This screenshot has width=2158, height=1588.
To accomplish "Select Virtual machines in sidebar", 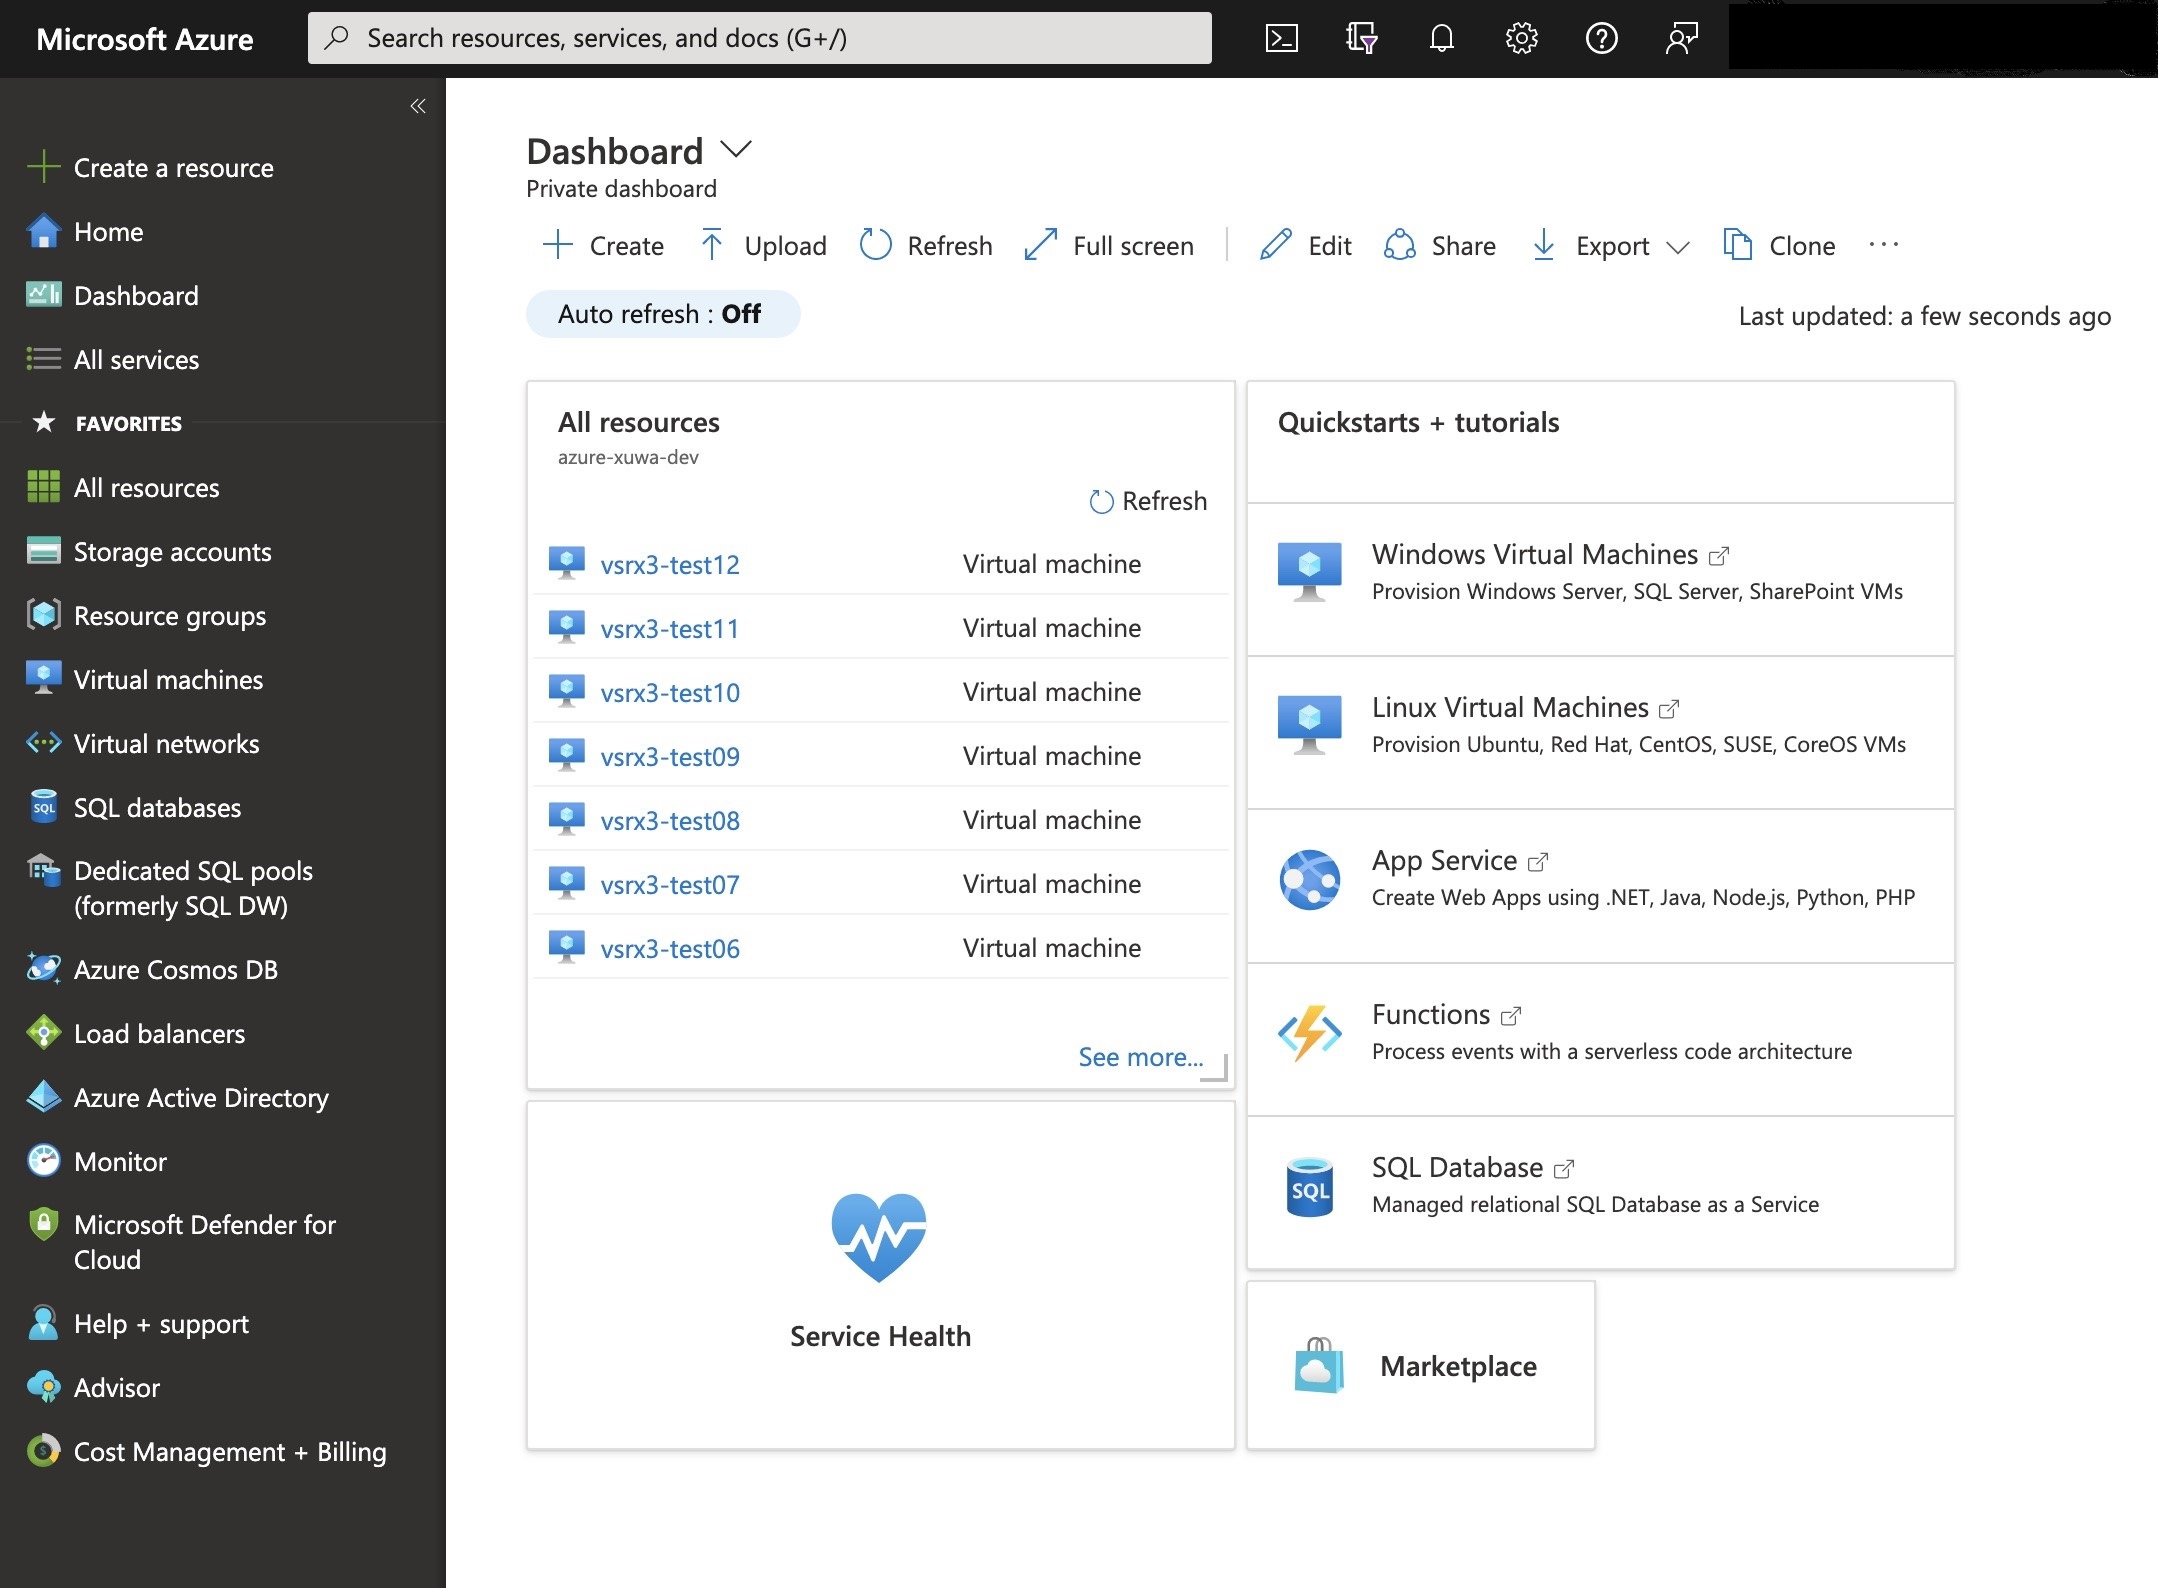I will pos(168,680).
